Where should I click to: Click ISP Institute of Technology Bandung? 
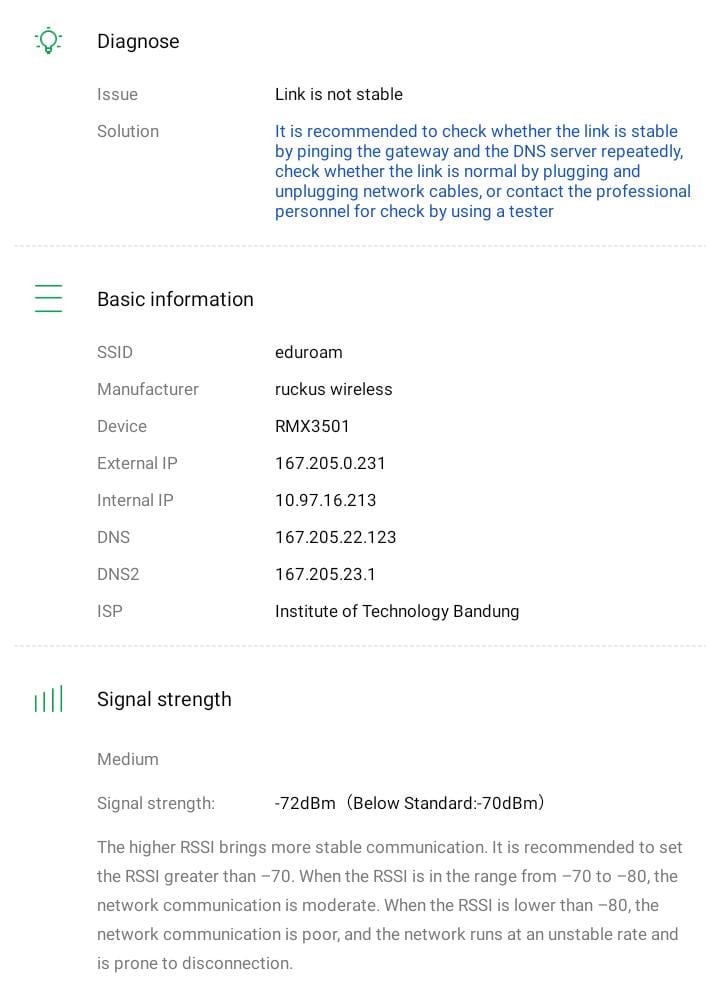click(x=397, y=611)
